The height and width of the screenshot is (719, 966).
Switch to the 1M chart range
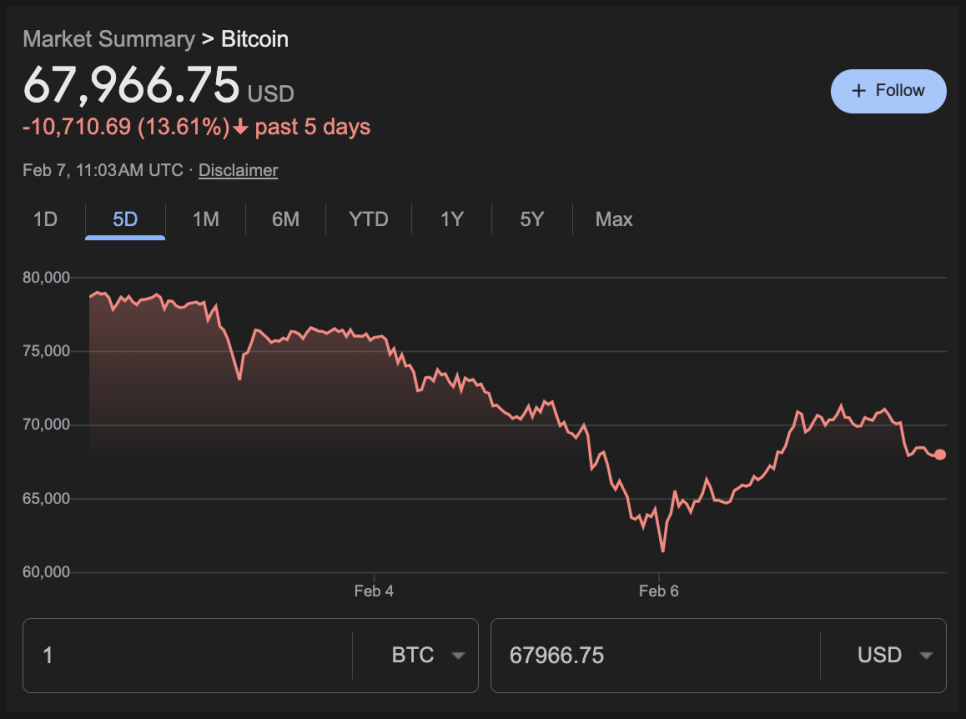(x=205, y=219)
